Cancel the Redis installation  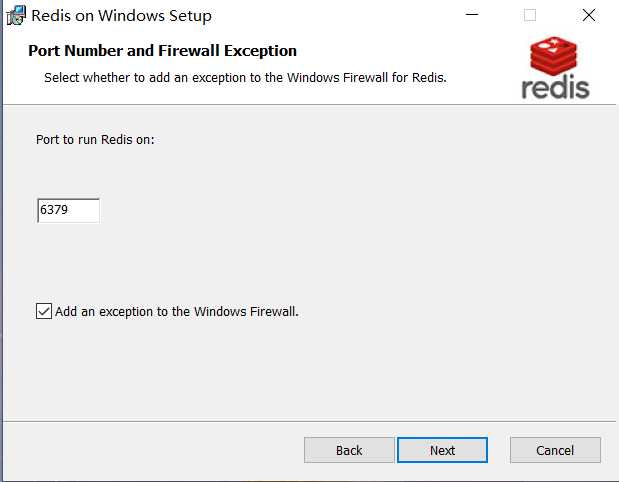point(555,450)
